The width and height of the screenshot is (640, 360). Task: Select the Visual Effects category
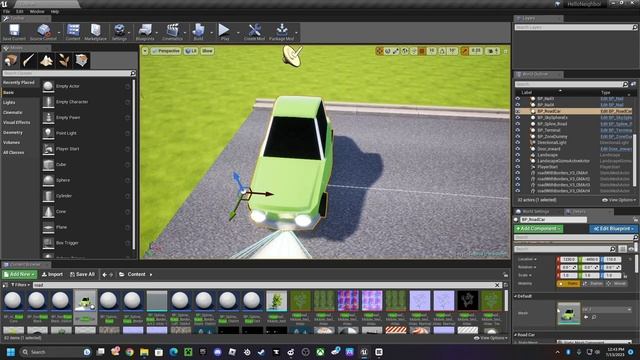tap(17, 122)
